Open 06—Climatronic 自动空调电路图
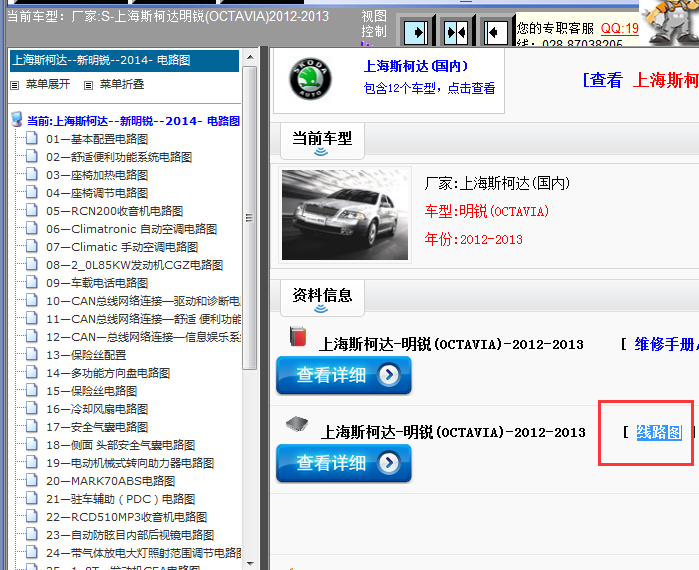Viewport: 699px width, 570px height. tap(132, 229)
